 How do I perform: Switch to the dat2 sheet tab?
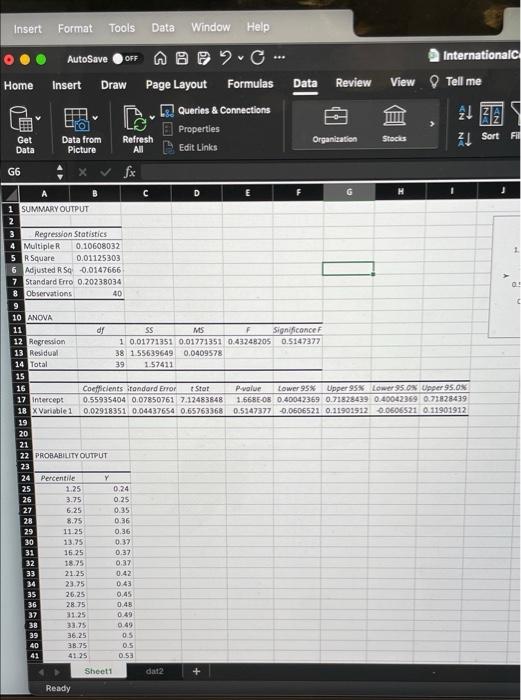(x=154, y=671)
